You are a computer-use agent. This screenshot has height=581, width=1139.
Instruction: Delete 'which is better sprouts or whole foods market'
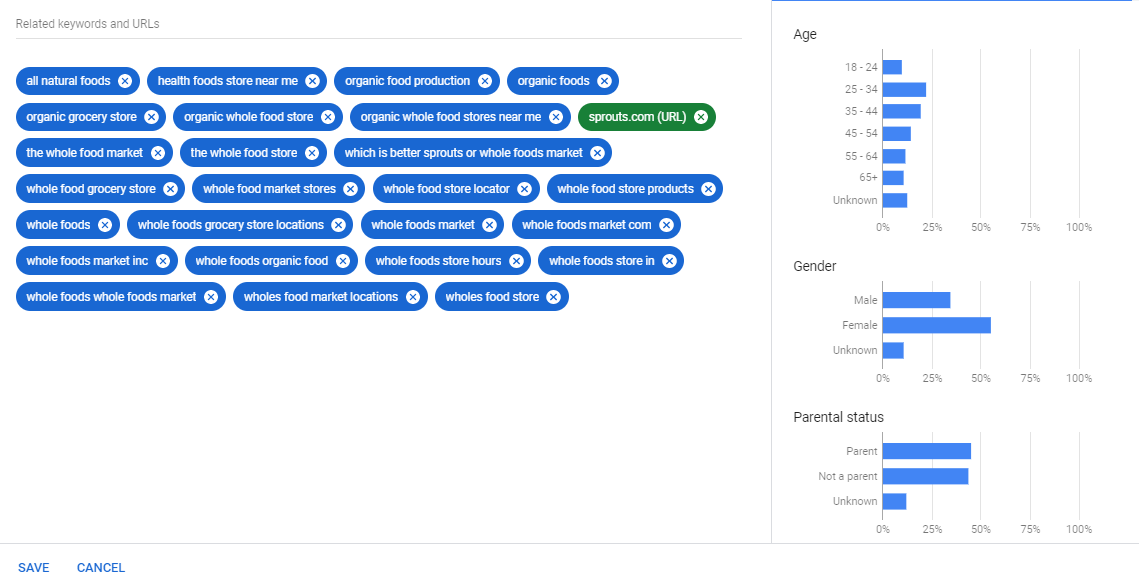[x=597, y=152]
